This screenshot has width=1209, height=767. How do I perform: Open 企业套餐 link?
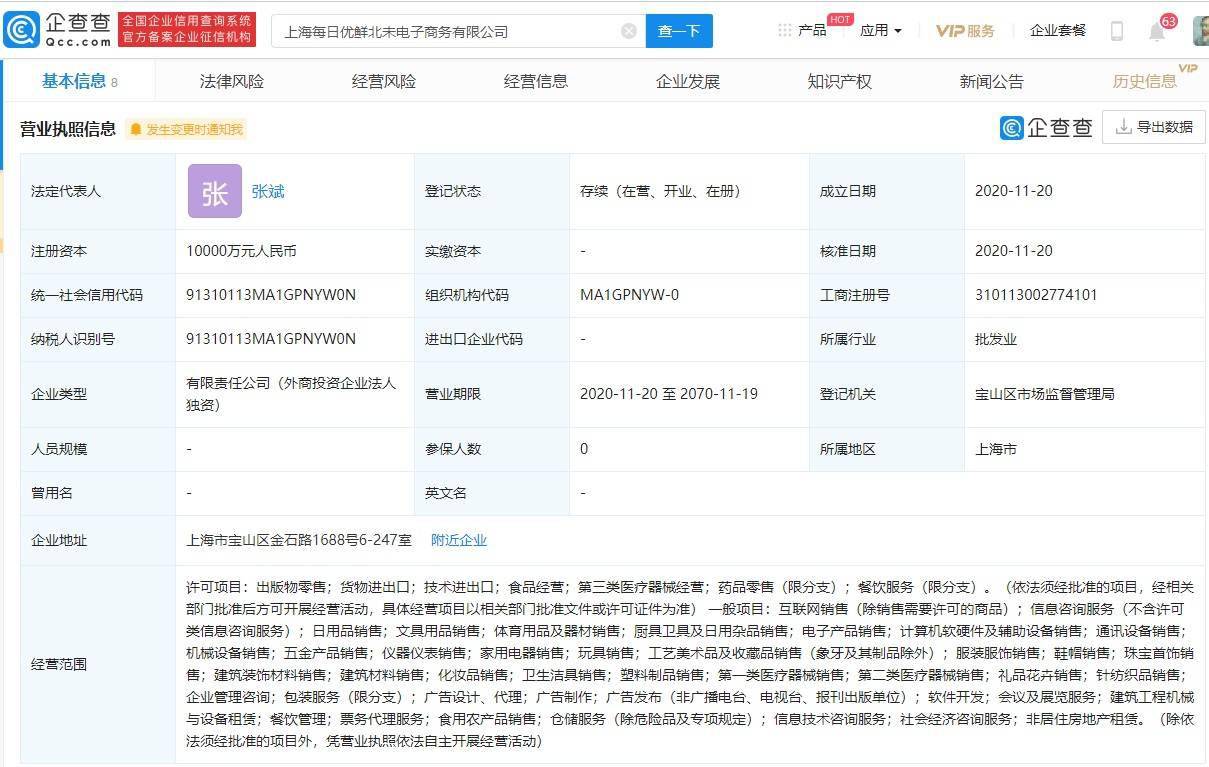coord(1058,31)
